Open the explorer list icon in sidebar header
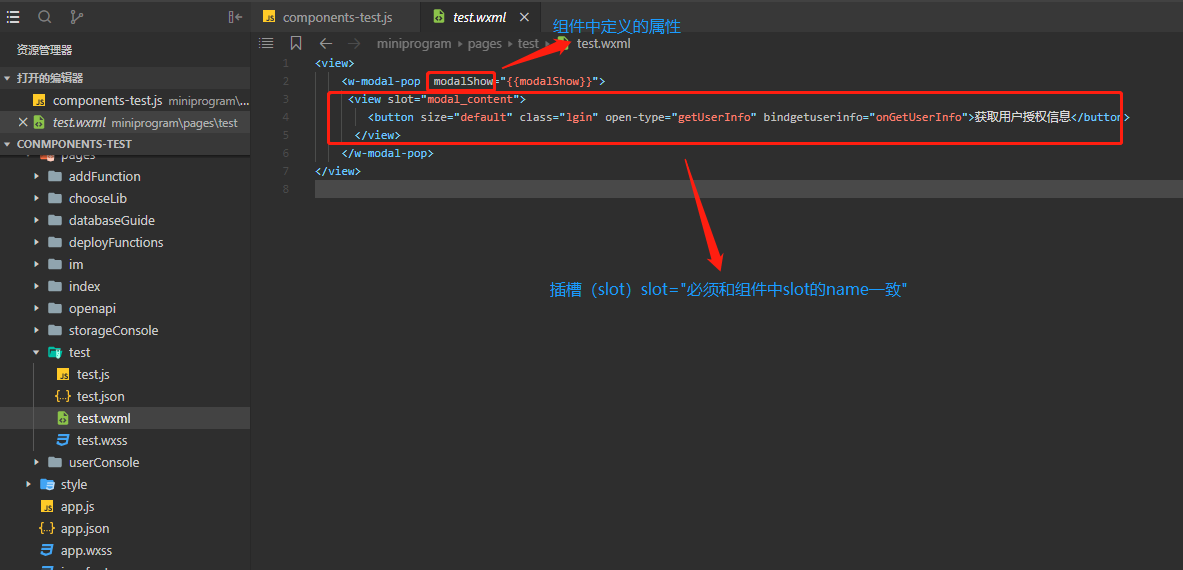Screen dimensions: 1183x570 pyautogui.click(x=13, y=17)
